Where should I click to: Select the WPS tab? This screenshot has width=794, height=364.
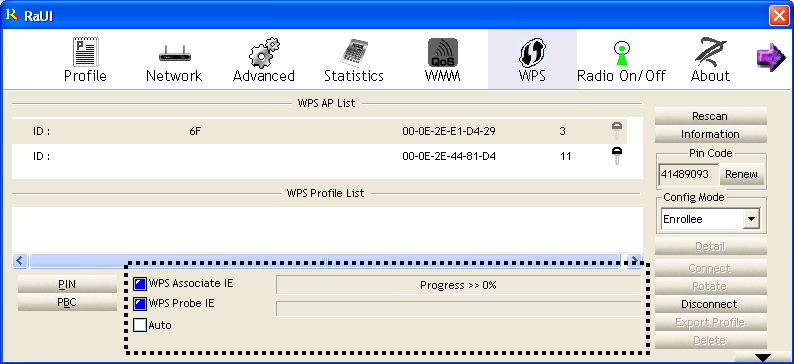coord(532,59)
